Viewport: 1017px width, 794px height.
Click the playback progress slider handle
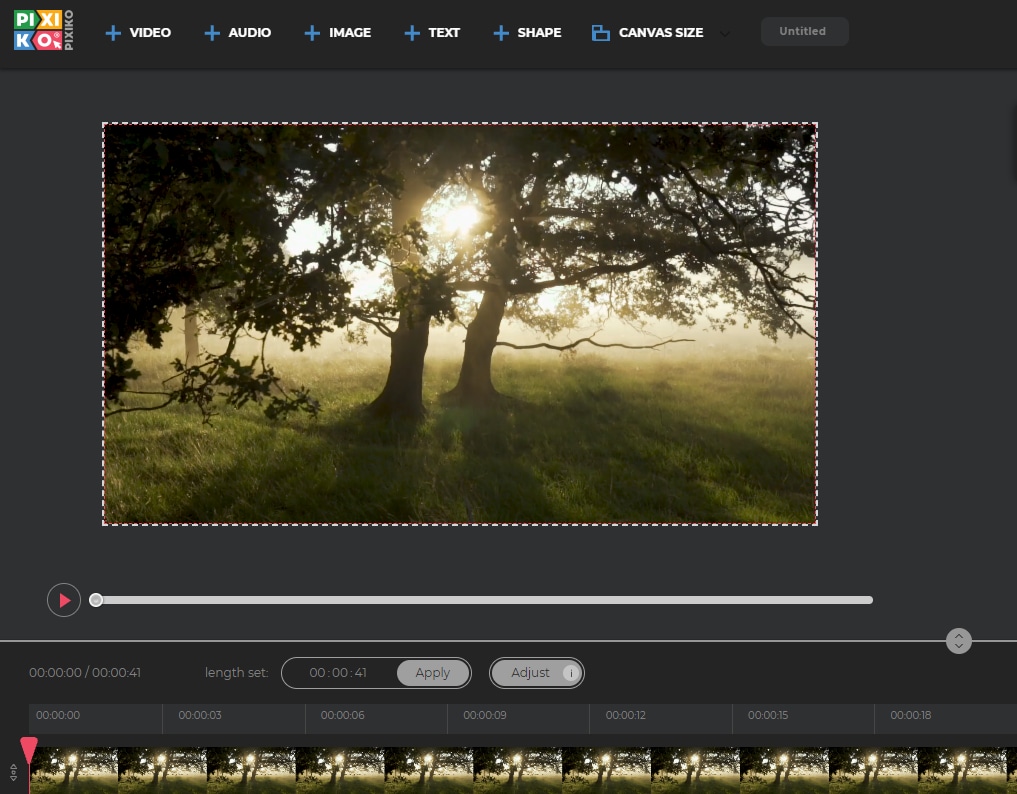pos(96,600)
